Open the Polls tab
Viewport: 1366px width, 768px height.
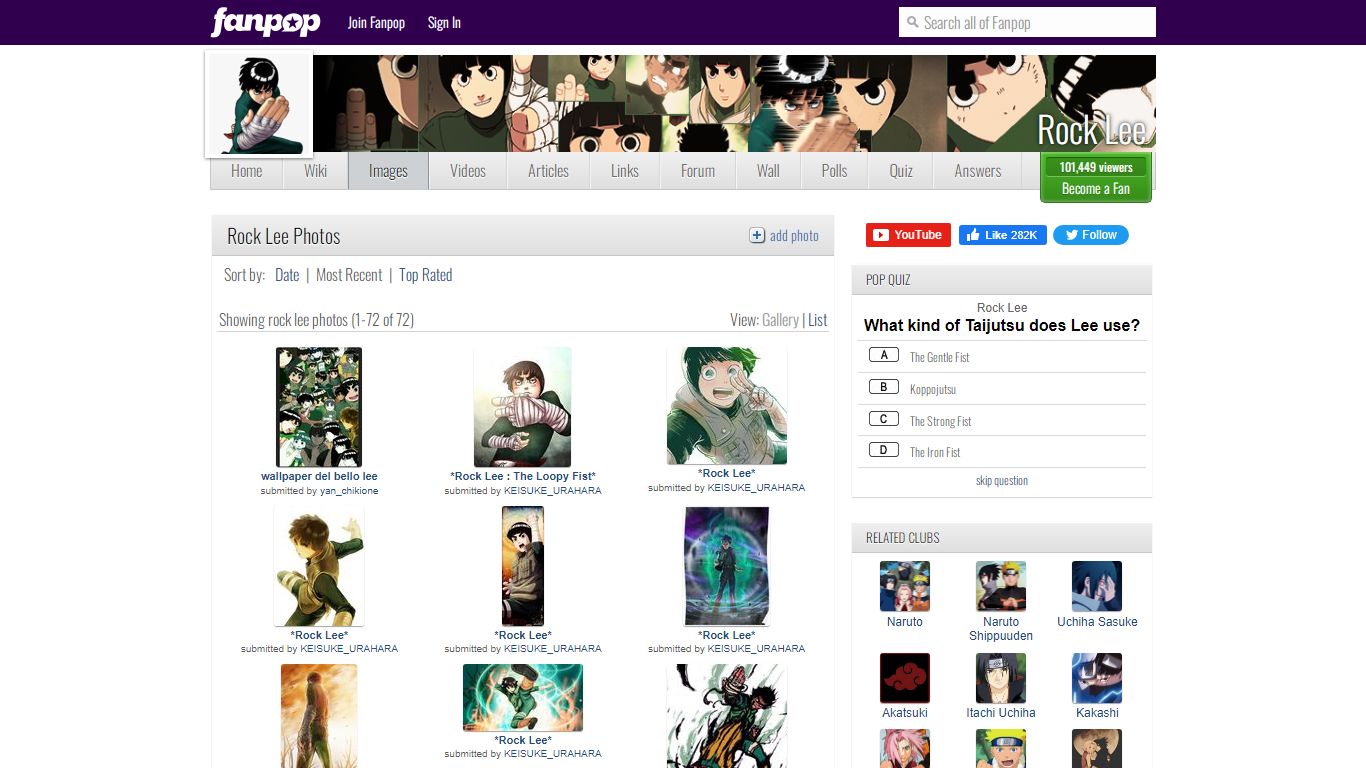pos(835,171)
